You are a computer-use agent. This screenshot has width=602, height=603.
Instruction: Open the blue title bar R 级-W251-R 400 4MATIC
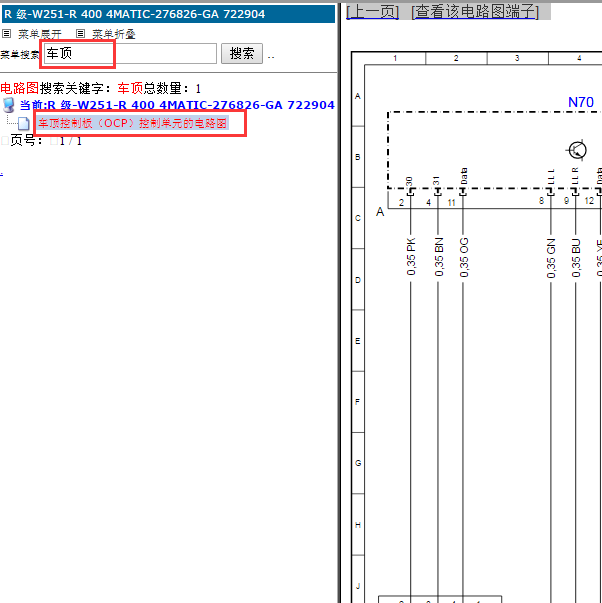[x=168, y=14]
